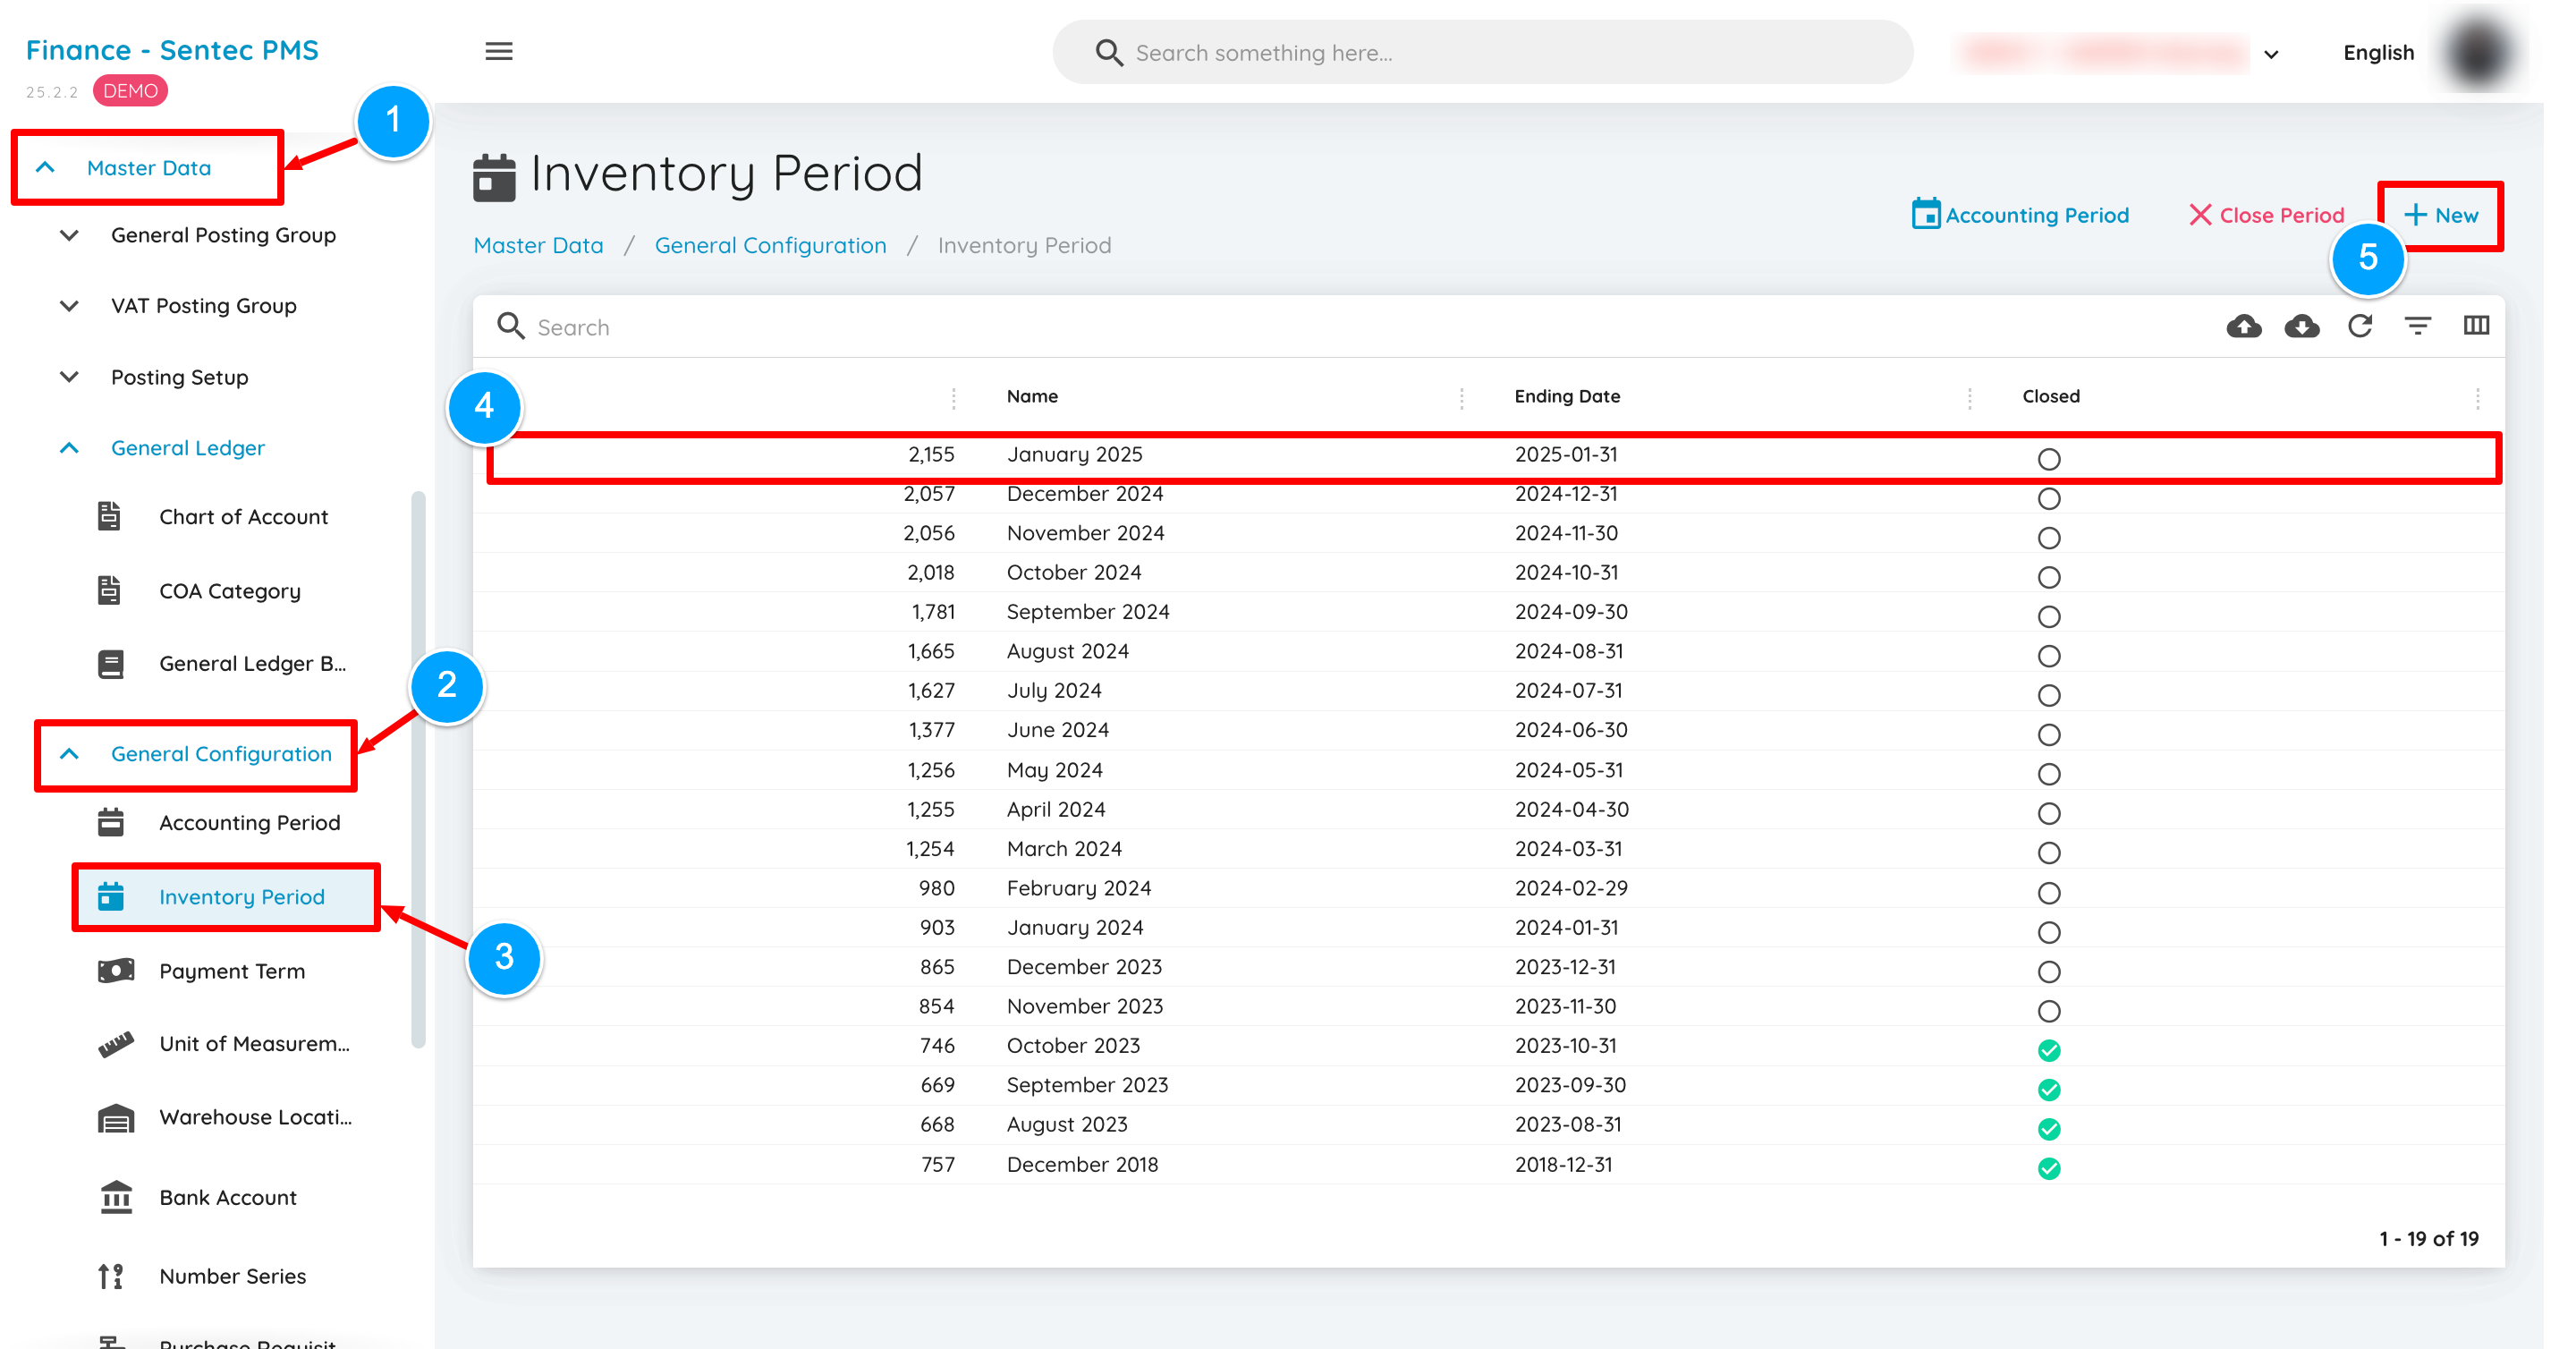Image resolution: width=2576 pixels, height=1349 pixels.
Task: Sort by Ending Date column header
Action: [1566, 397]
